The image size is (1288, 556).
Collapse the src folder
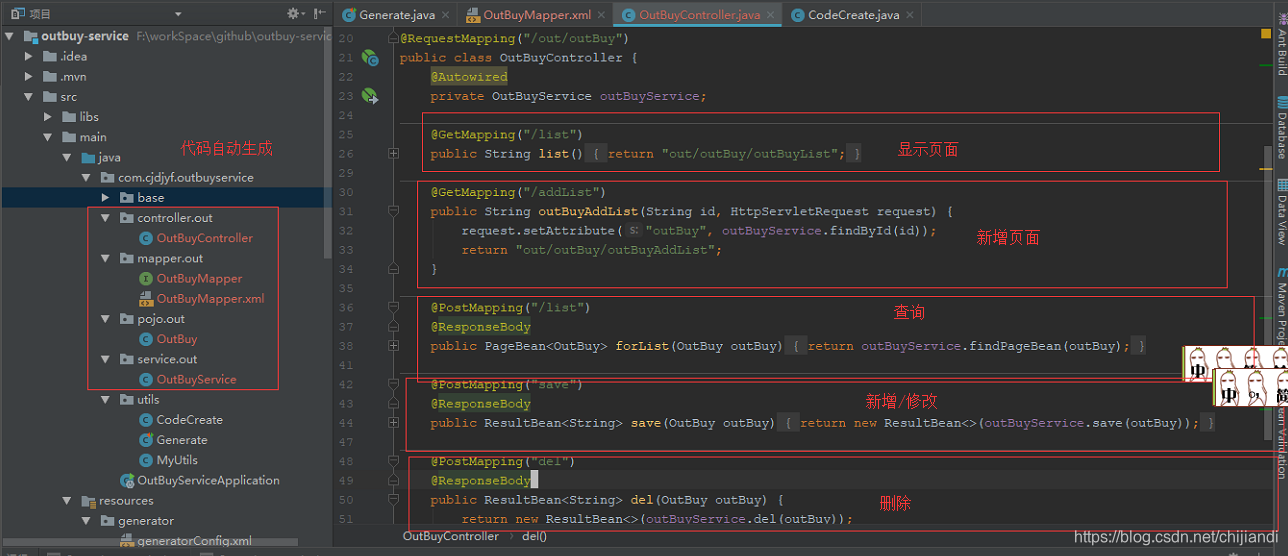pos(29,97)
